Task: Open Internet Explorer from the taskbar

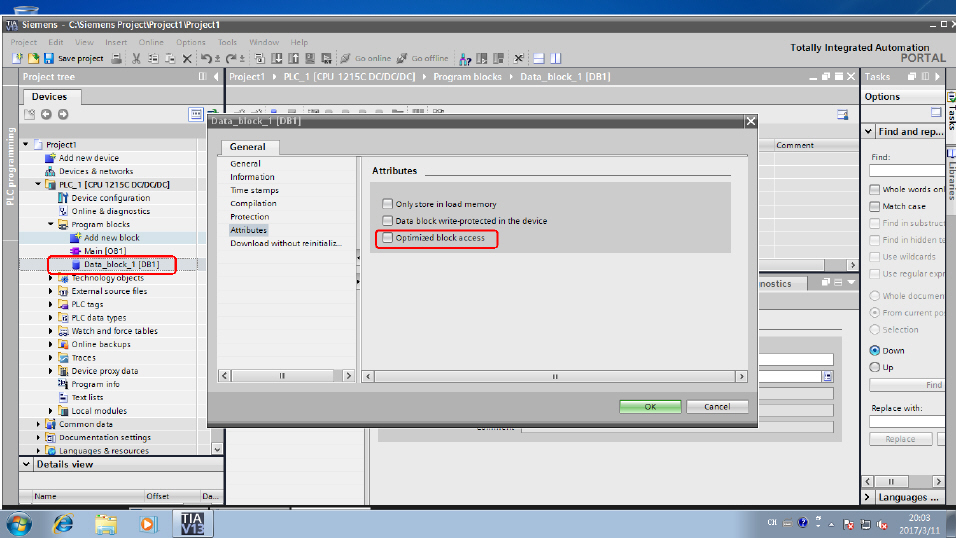Action: click(63, 523)
